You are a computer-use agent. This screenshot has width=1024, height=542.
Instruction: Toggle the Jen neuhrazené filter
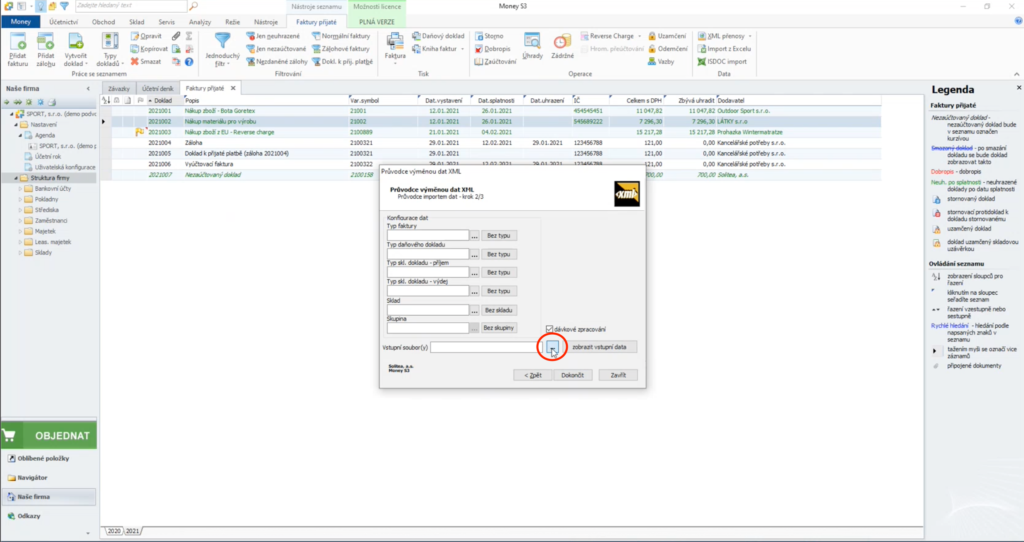273,37
